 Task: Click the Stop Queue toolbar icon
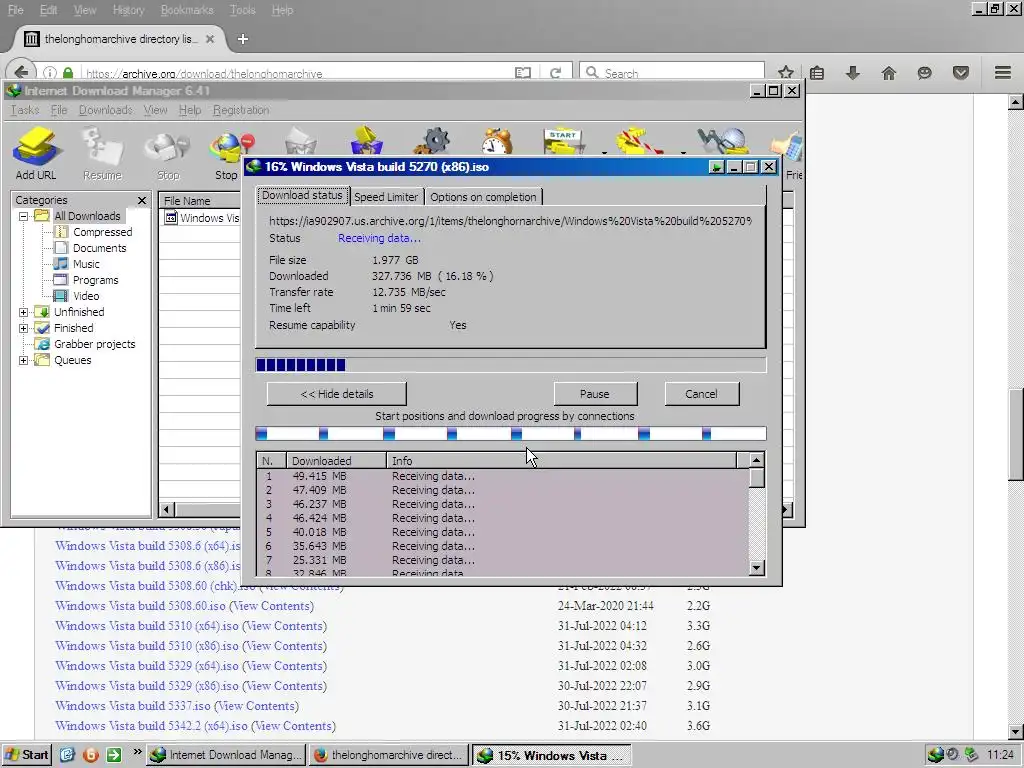(x=639, y=140)
